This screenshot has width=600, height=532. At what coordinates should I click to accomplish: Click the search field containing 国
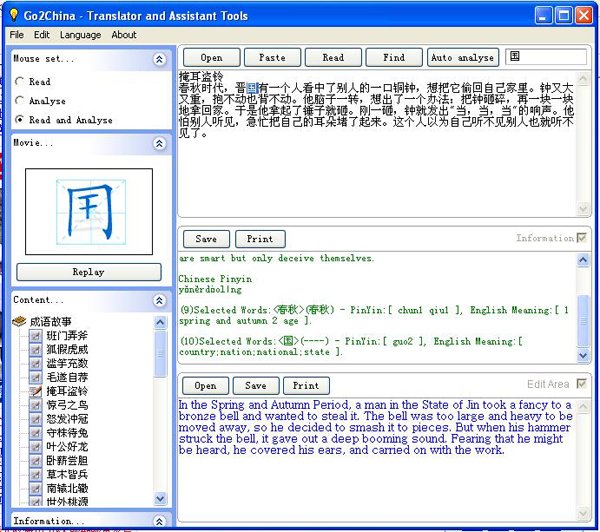(546, 57)
